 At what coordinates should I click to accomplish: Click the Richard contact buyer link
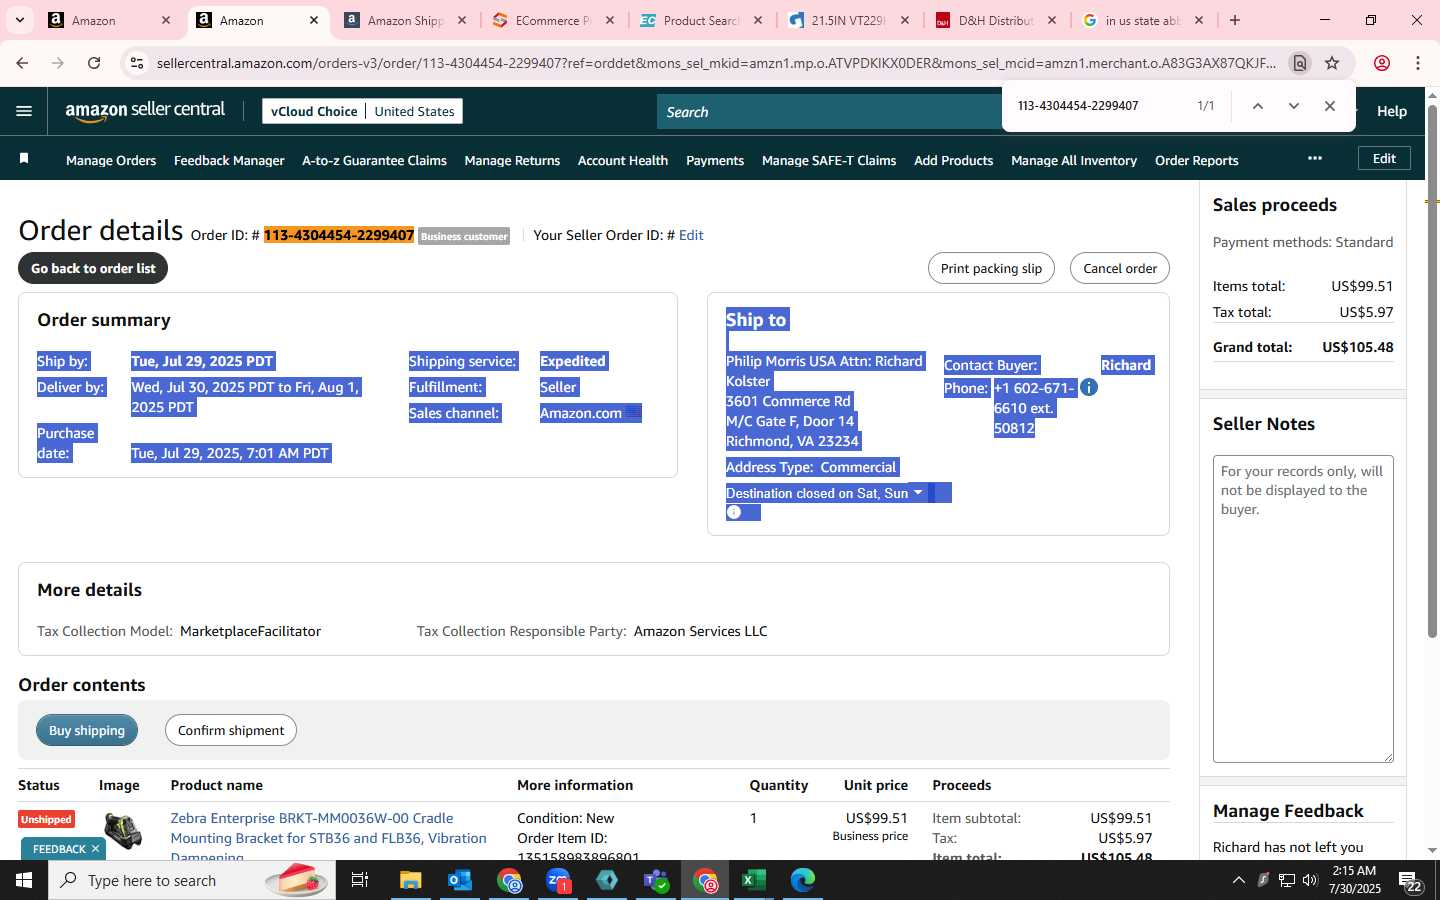(1126, 365)
